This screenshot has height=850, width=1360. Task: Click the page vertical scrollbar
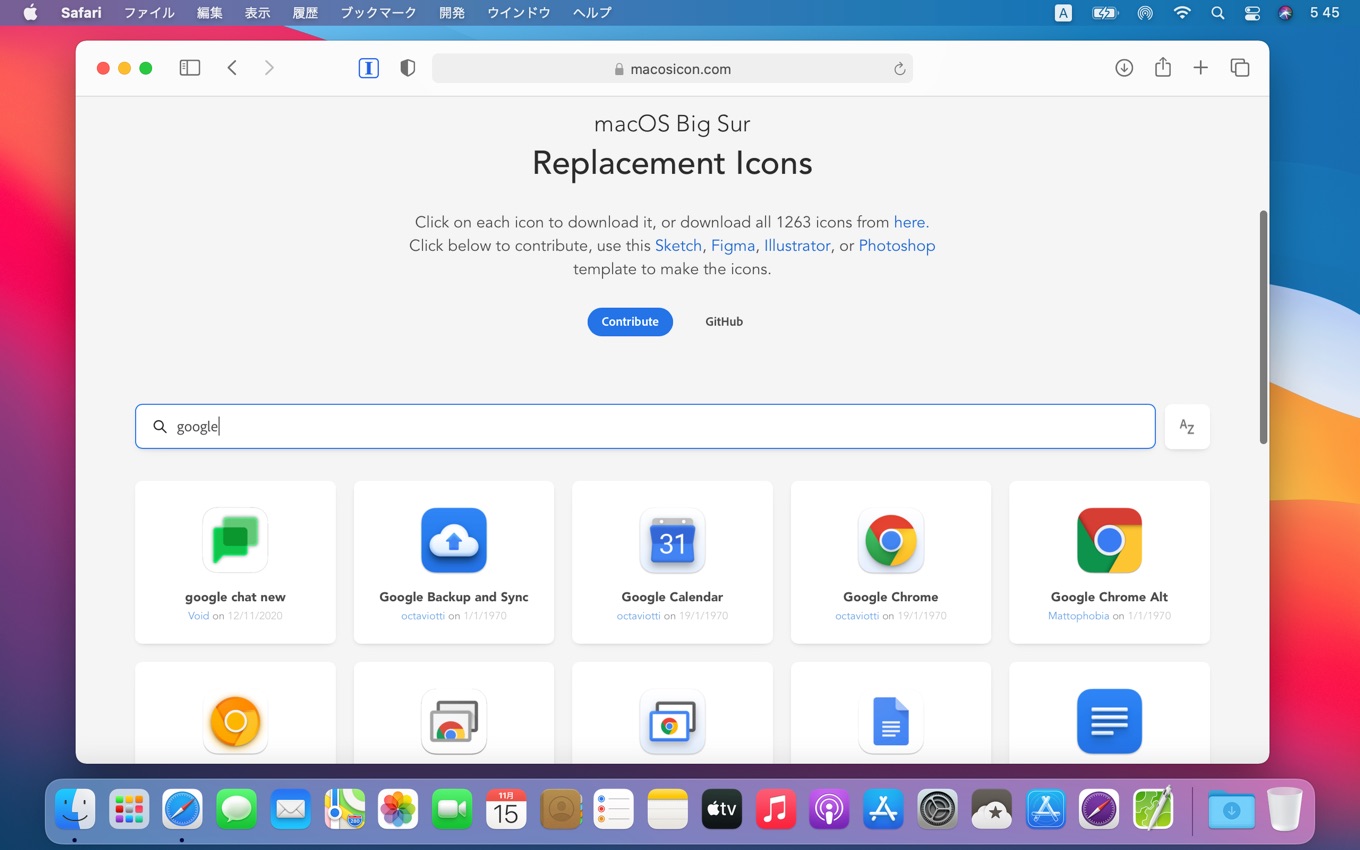pyautogui.click(x=1263, y=327)
